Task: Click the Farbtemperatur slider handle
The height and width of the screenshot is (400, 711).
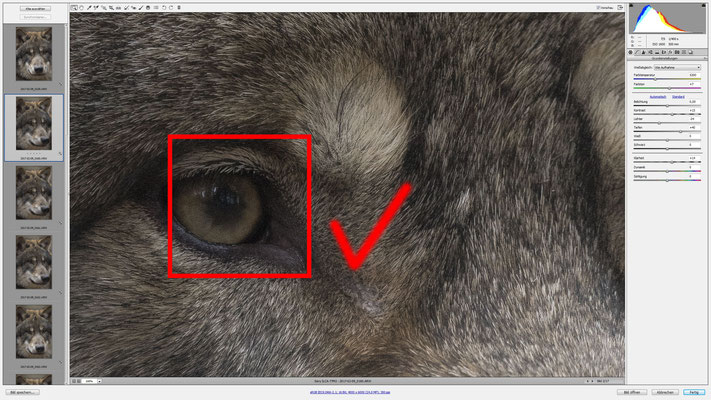Action: (655, 79)
